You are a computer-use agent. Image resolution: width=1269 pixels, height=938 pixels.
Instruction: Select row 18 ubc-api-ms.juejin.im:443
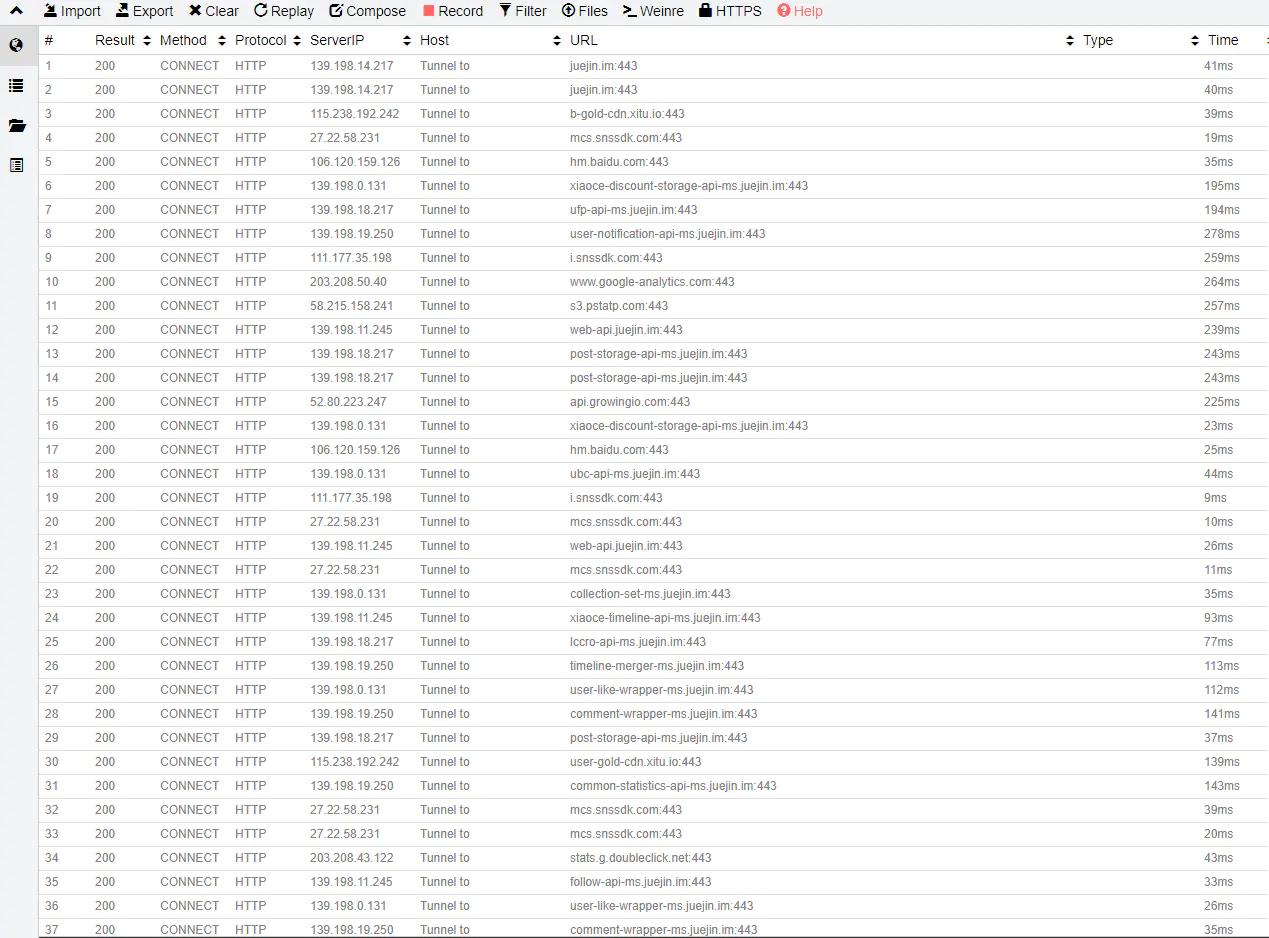click(x=653, y=474)
